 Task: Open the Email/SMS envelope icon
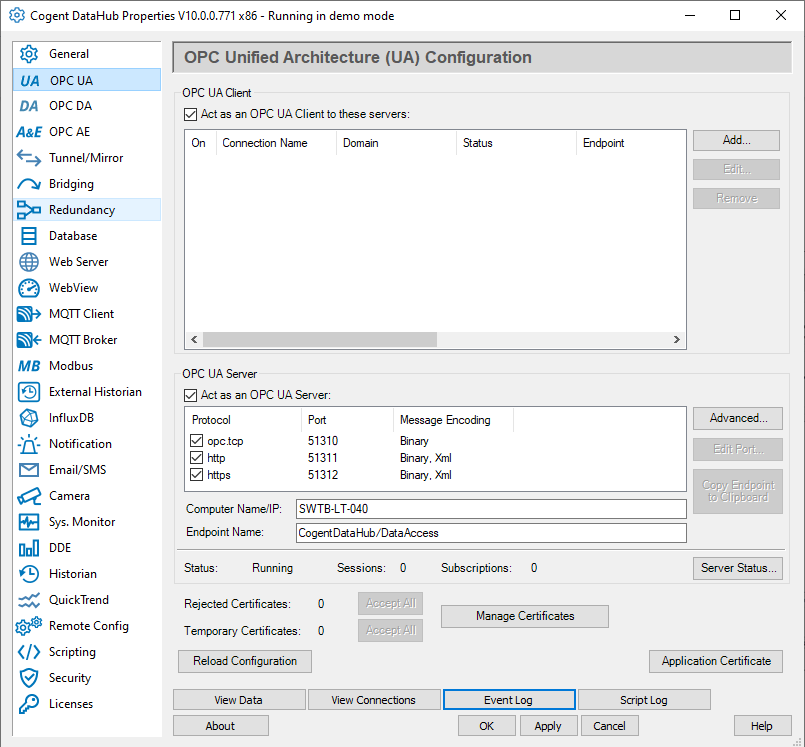[x=29, y=470]
